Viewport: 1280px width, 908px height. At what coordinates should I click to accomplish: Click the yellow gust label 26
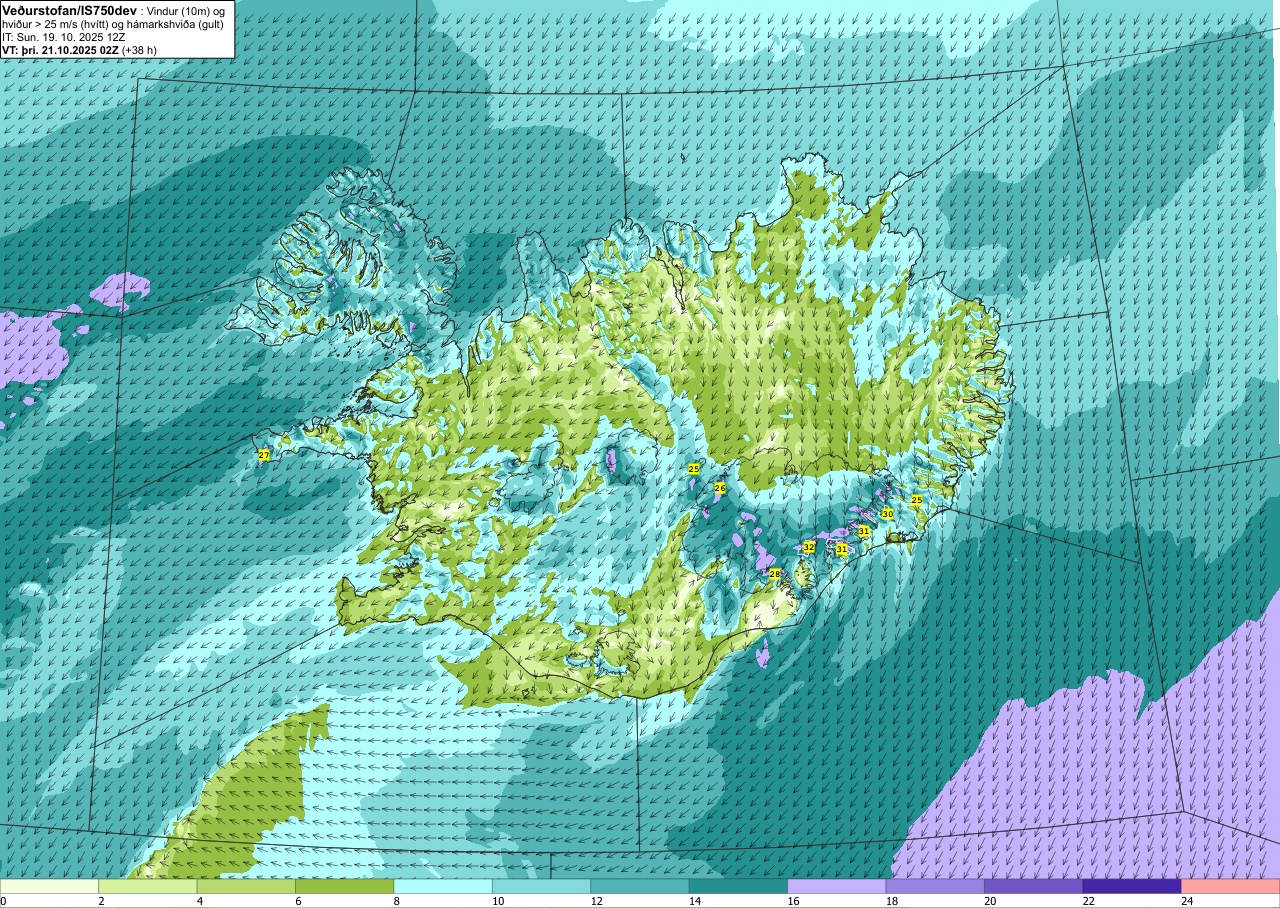tap(719, 488)
